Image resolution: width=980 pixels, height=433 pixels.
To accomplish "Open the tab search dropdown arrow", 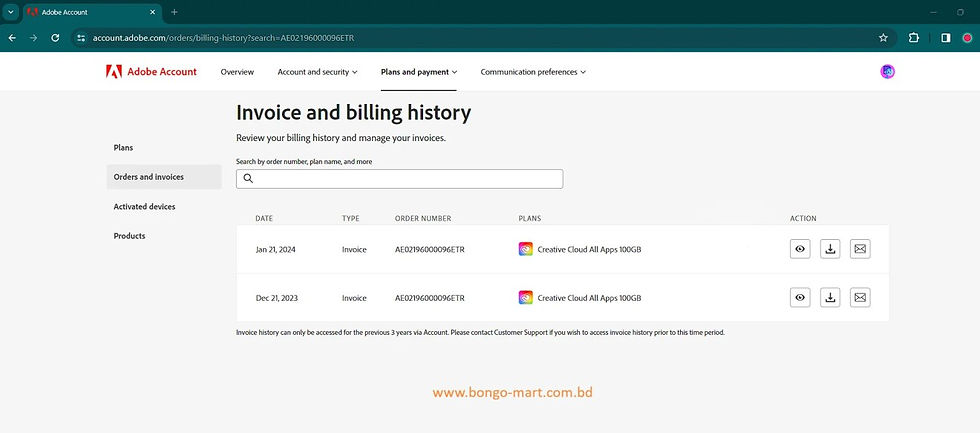I will pyautogui.click(x=11, y=12).
